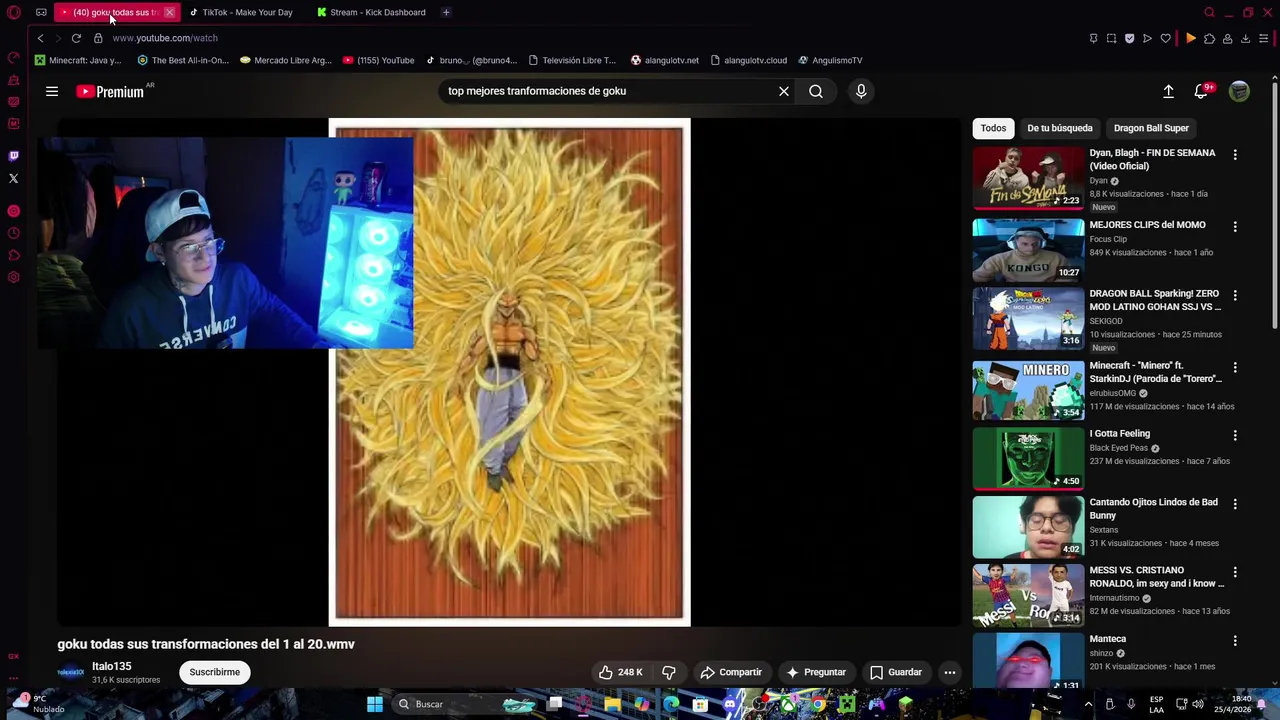Switch to TikTok - Make Your Day tab
The width and height of the screenshot is (1280, 720).
(x=240, y=12)
